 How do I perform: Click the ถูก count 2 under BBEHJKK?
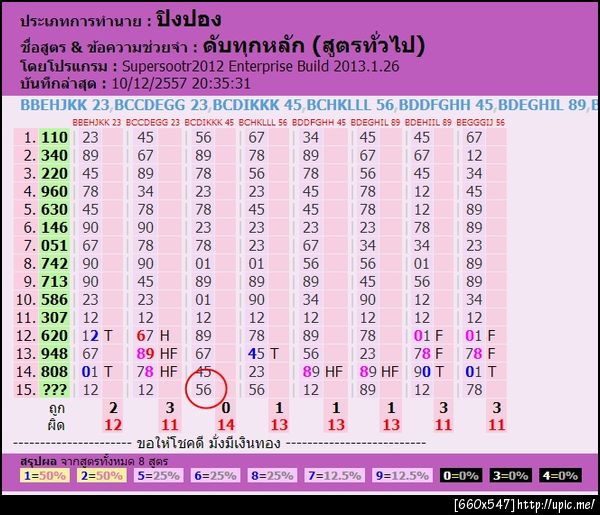113,407
